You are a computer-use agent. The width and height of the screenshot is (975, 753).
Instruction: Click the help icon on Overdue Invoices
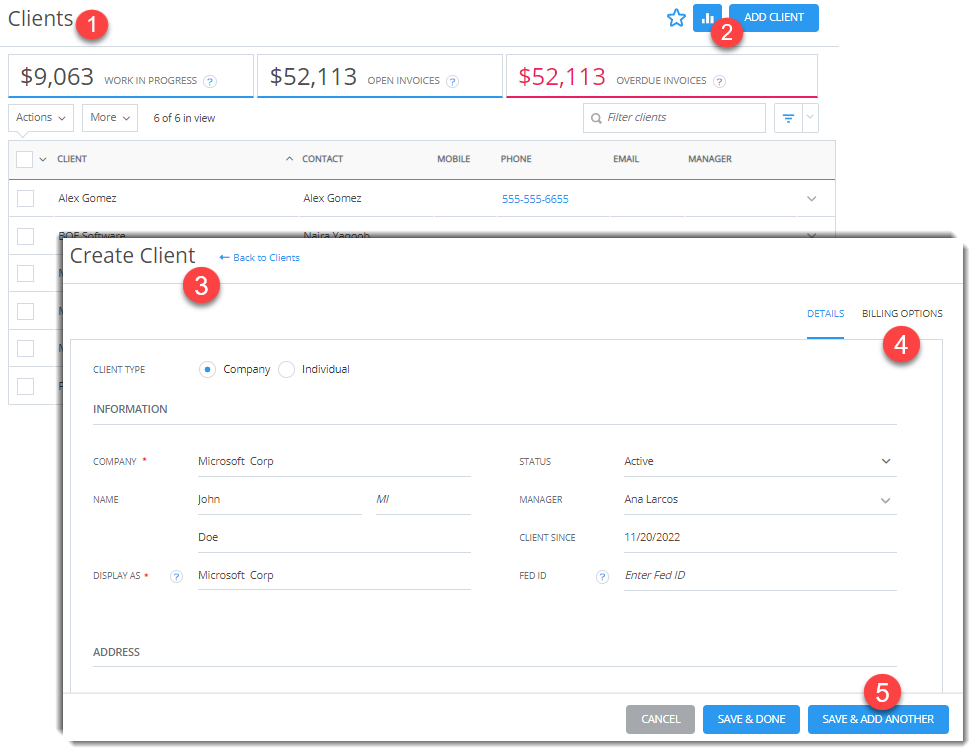(722, 81)
